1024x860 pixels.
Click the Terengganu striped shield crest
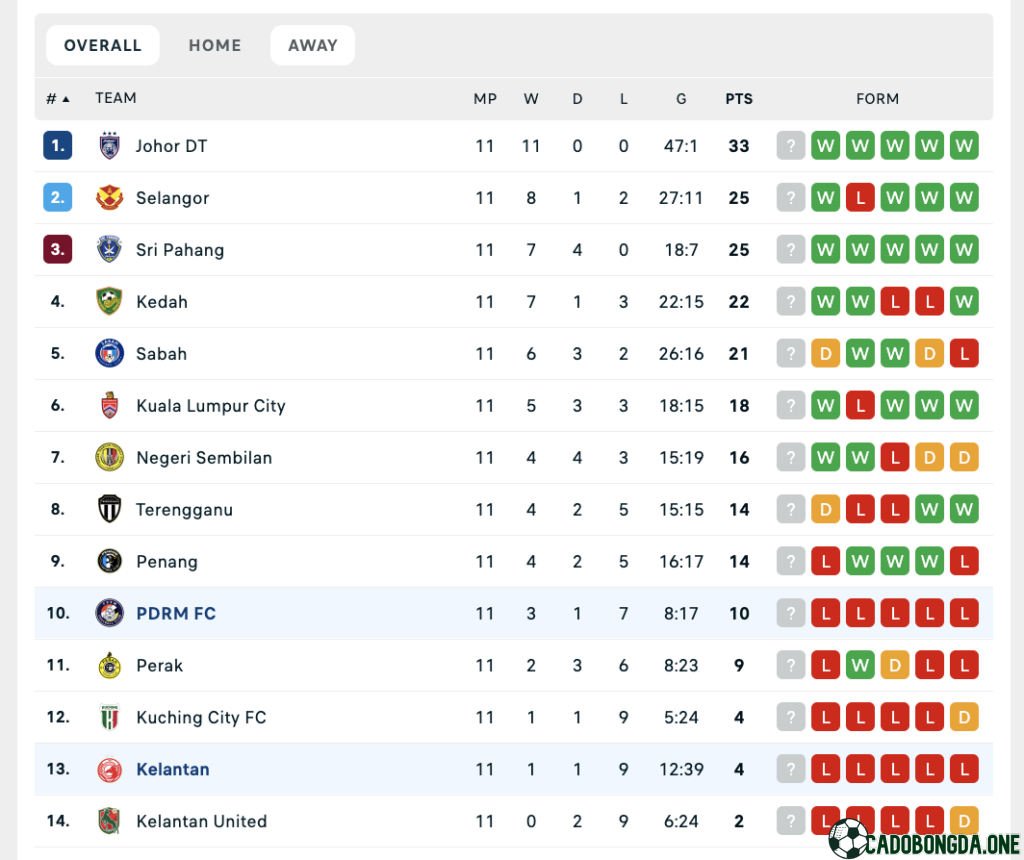109,509
